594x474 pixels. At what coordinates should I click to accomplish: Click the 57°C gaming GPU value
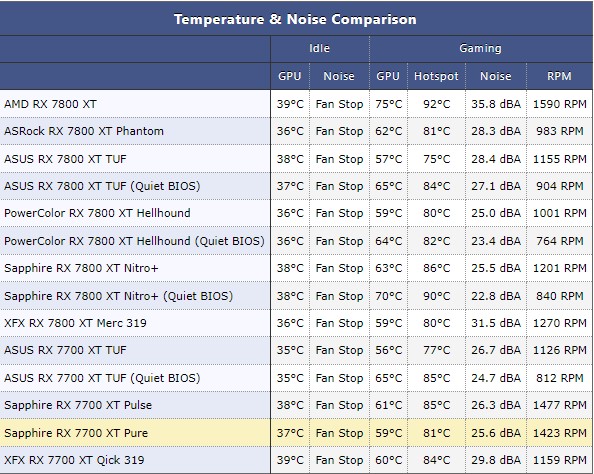(x=388, y=159)
